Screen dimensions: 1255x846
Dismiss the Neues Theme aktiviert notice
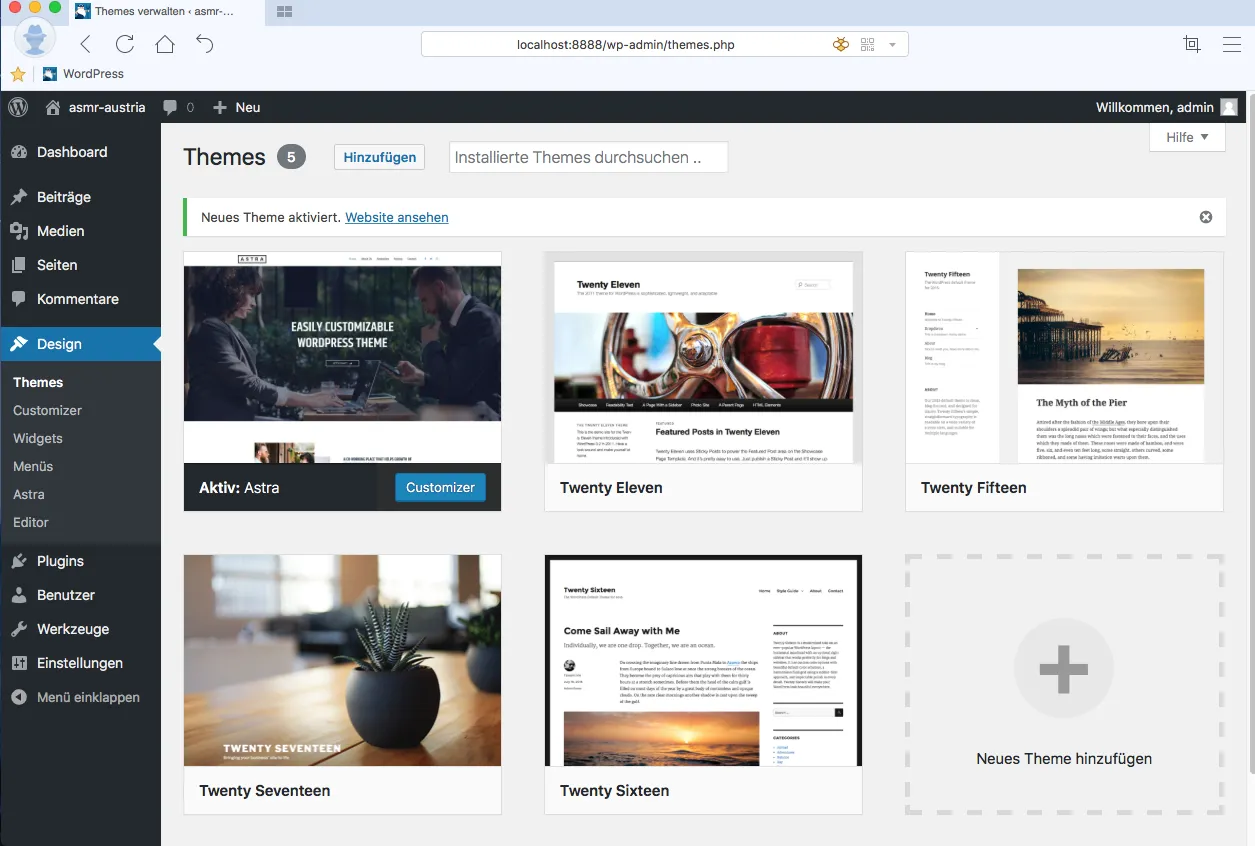pos(1205,217)
